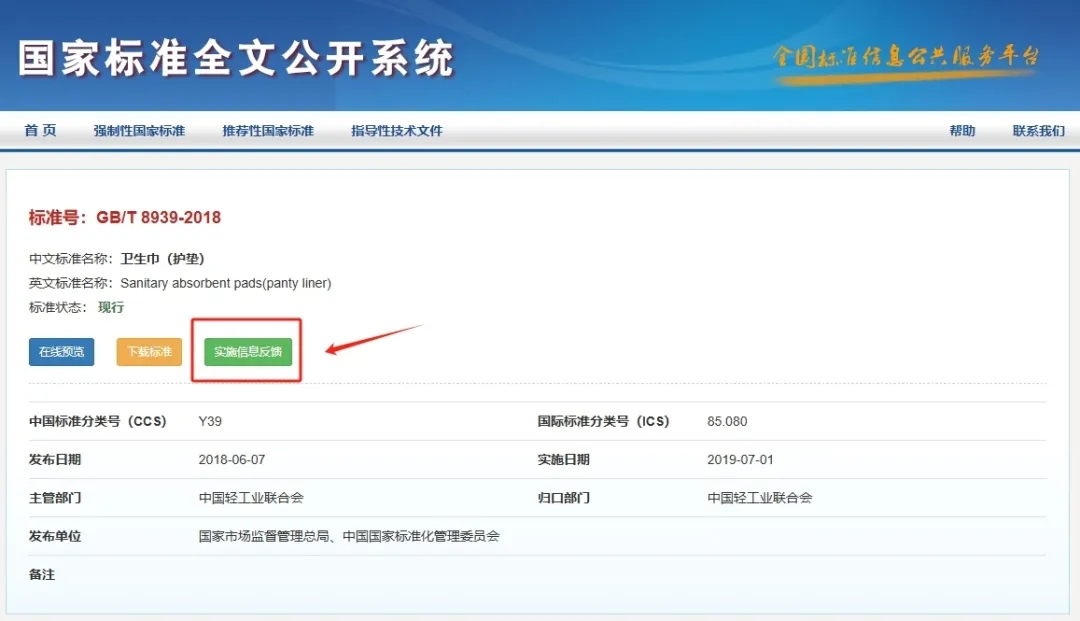Click the green 实施信息反馈 button

click(x=248, y=352)
